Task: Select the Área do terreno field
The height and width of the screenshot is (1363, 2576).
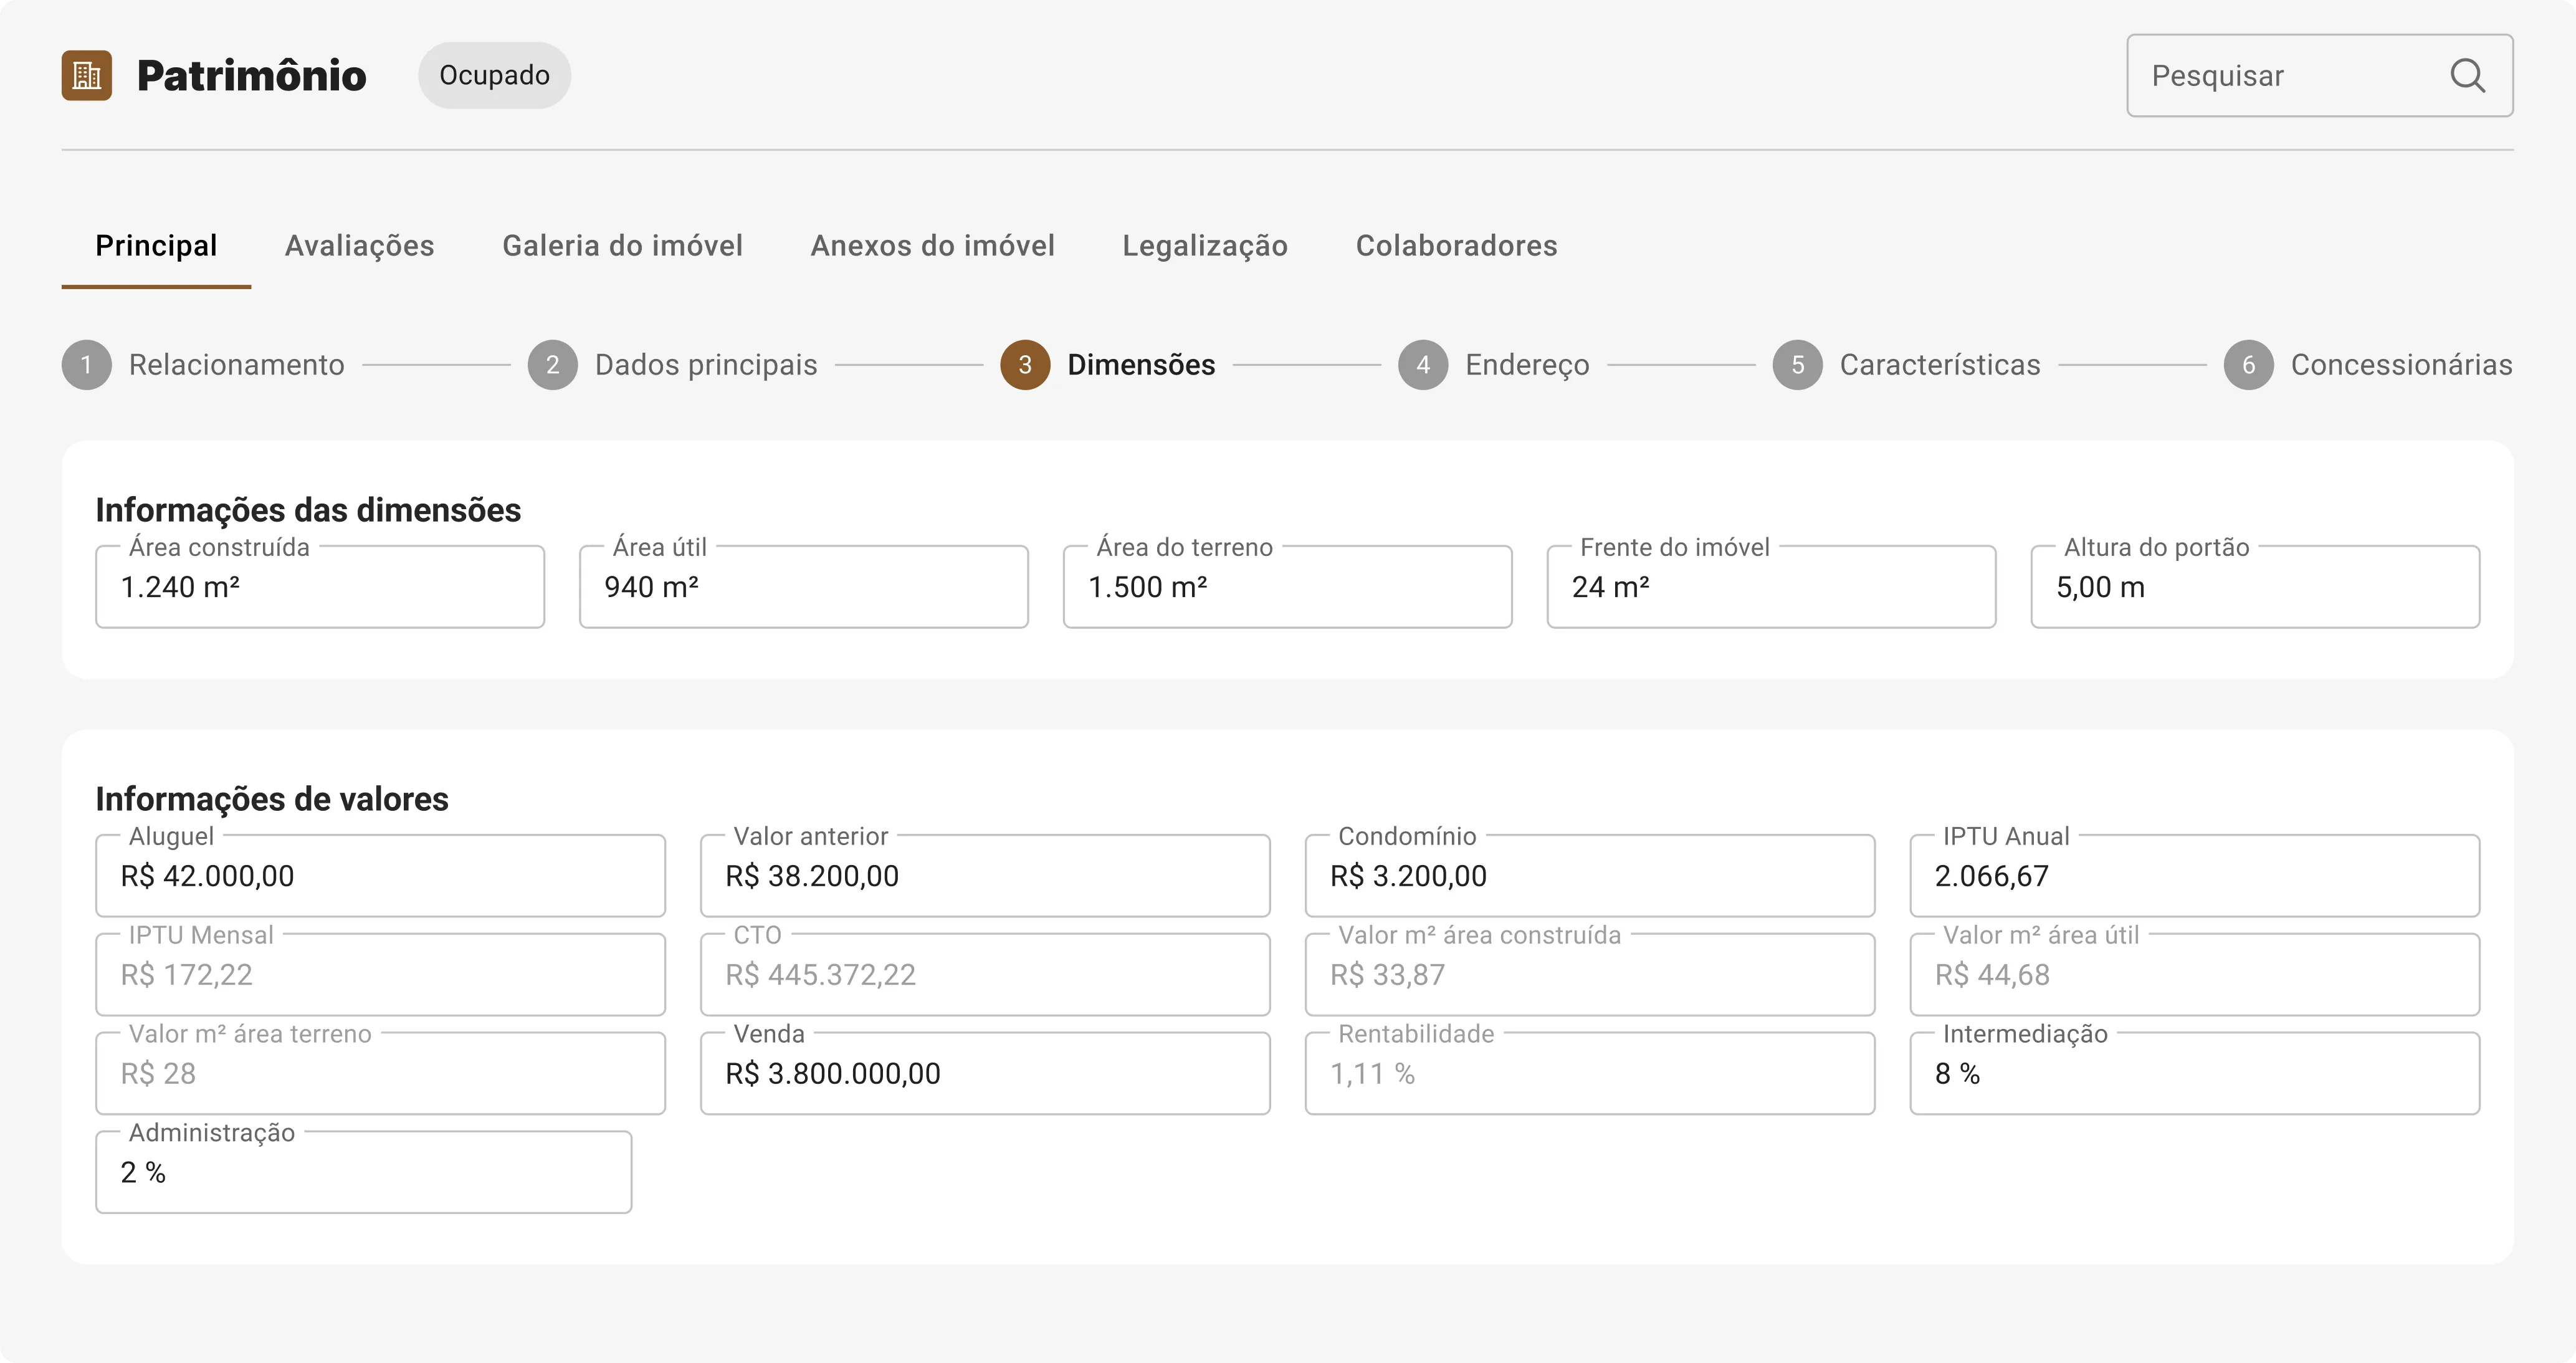Action: point(1288,587)
